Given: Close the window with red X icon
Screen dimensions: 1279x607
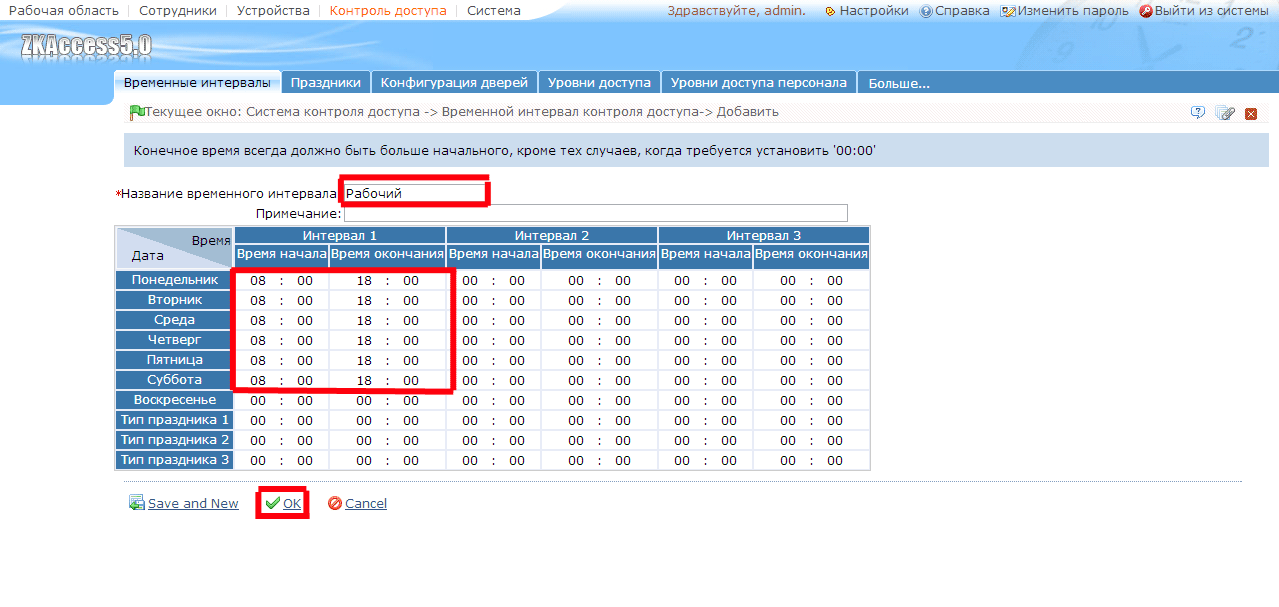Looking at the screenshot, I should 1250,113.
